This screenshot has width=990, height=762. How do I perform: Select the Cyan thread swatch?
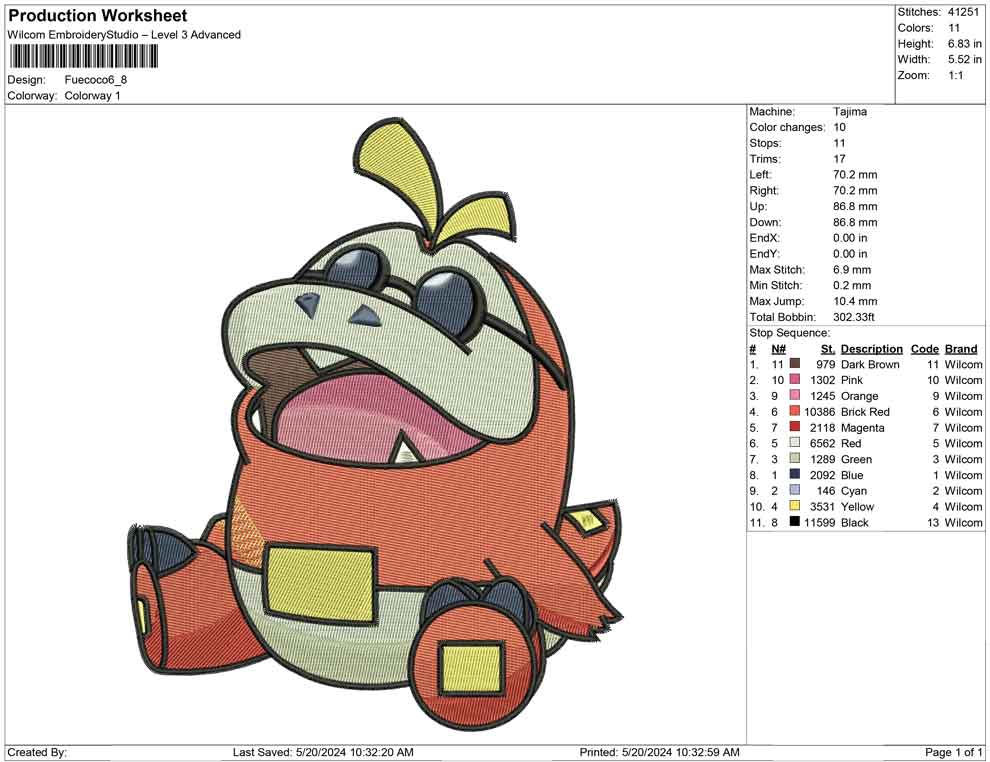[795, 490]
